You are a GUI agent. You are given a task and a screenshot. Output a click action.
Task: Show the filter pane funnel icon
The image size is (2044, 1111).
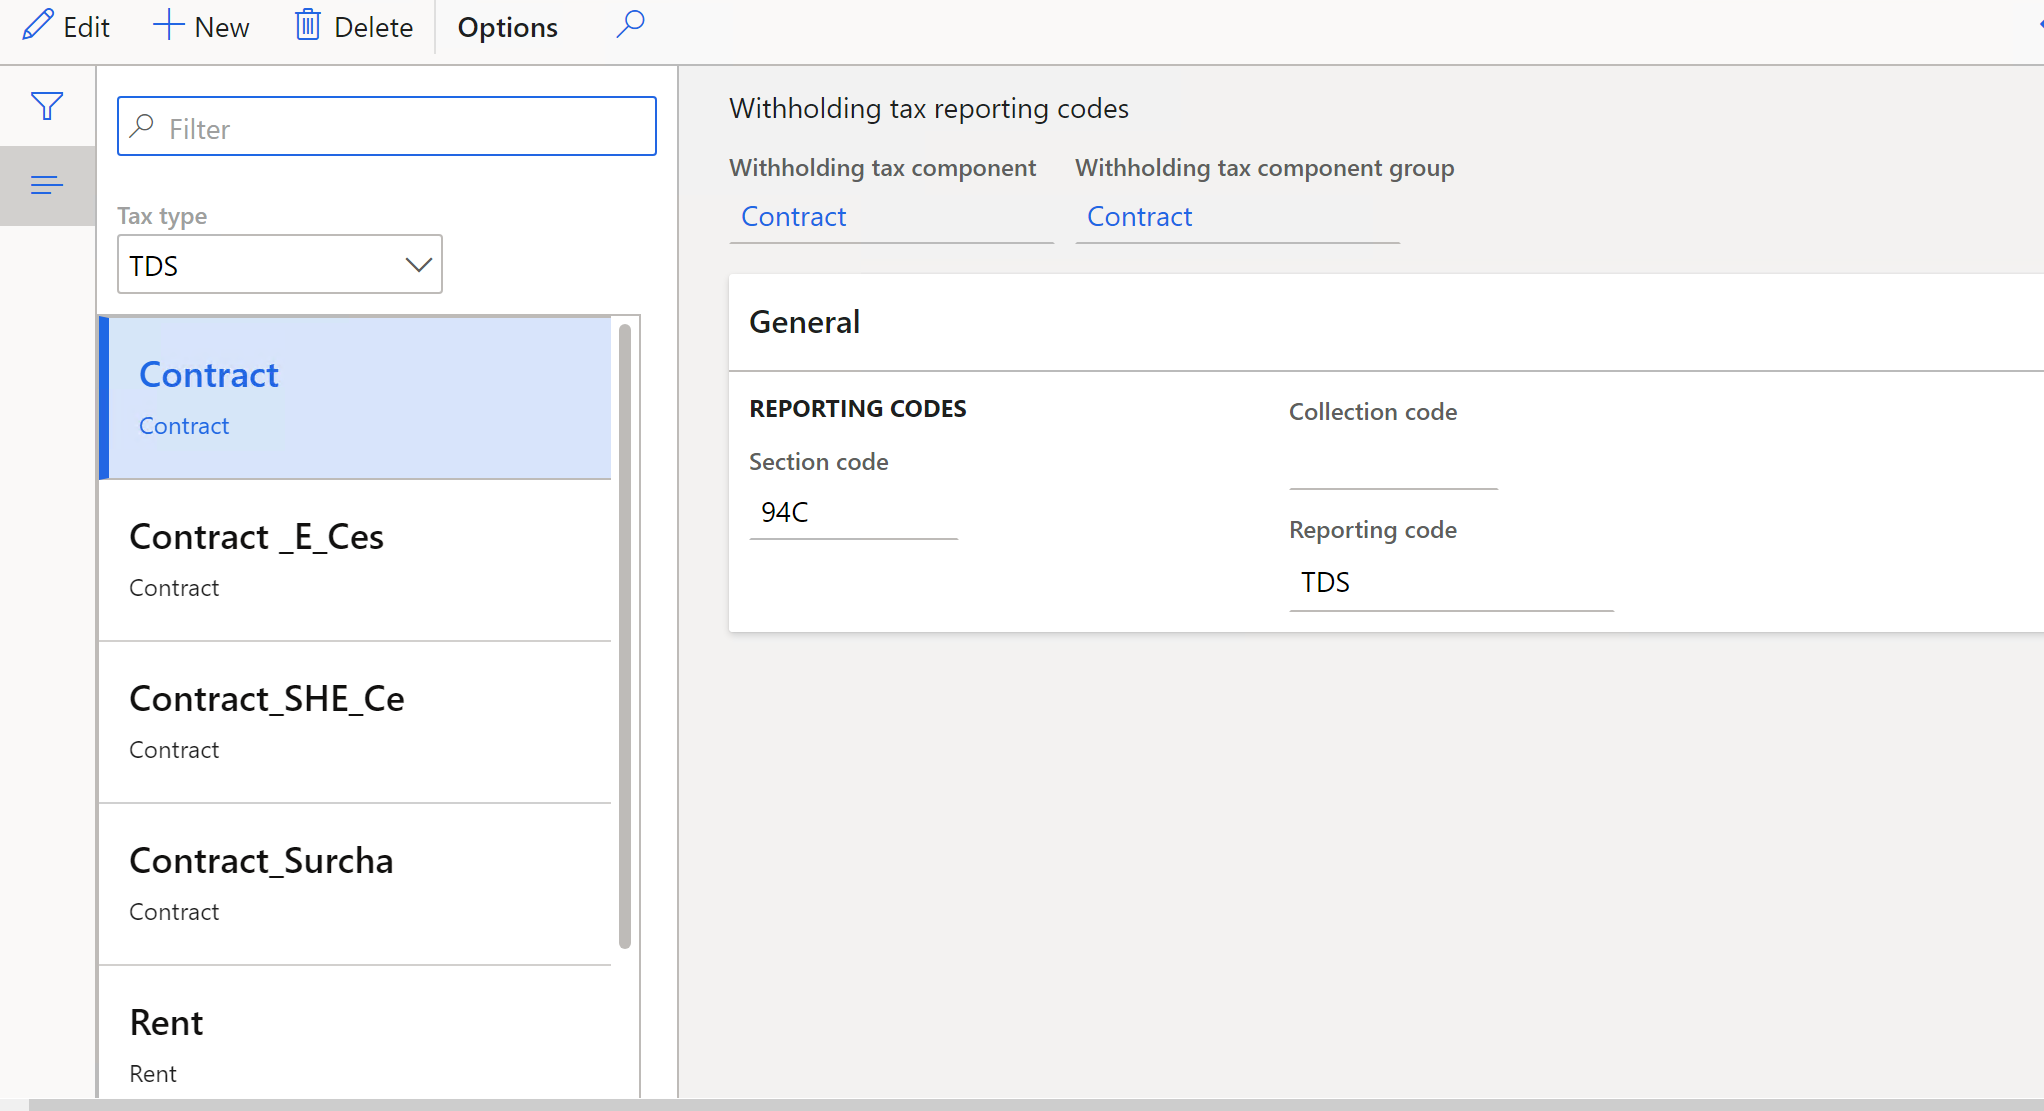(x=47, y=106)
